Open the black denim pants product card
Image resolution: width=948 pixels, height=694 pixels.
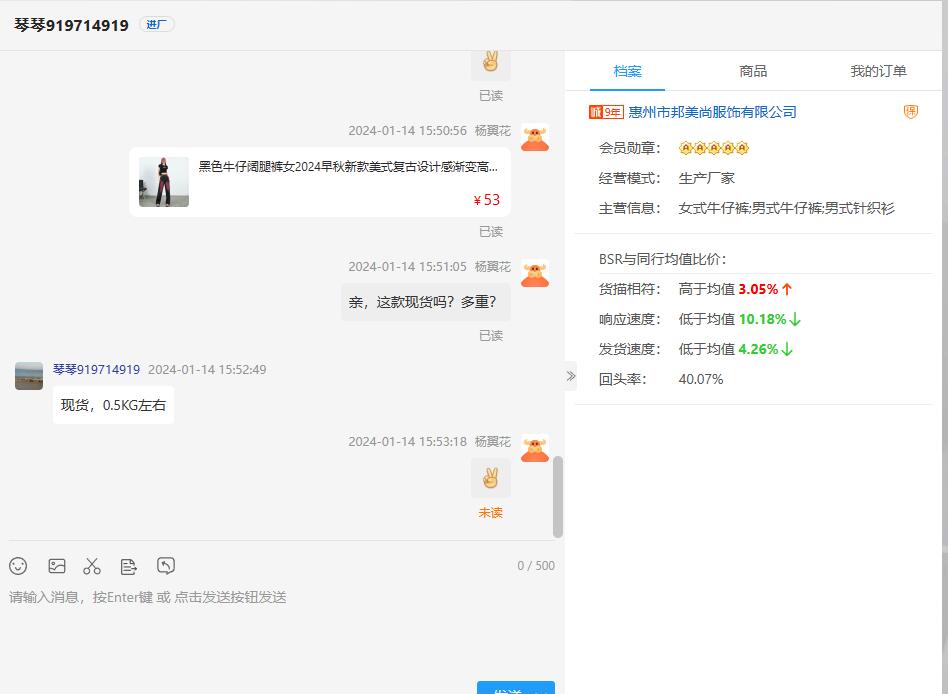[x=320, y=182]
